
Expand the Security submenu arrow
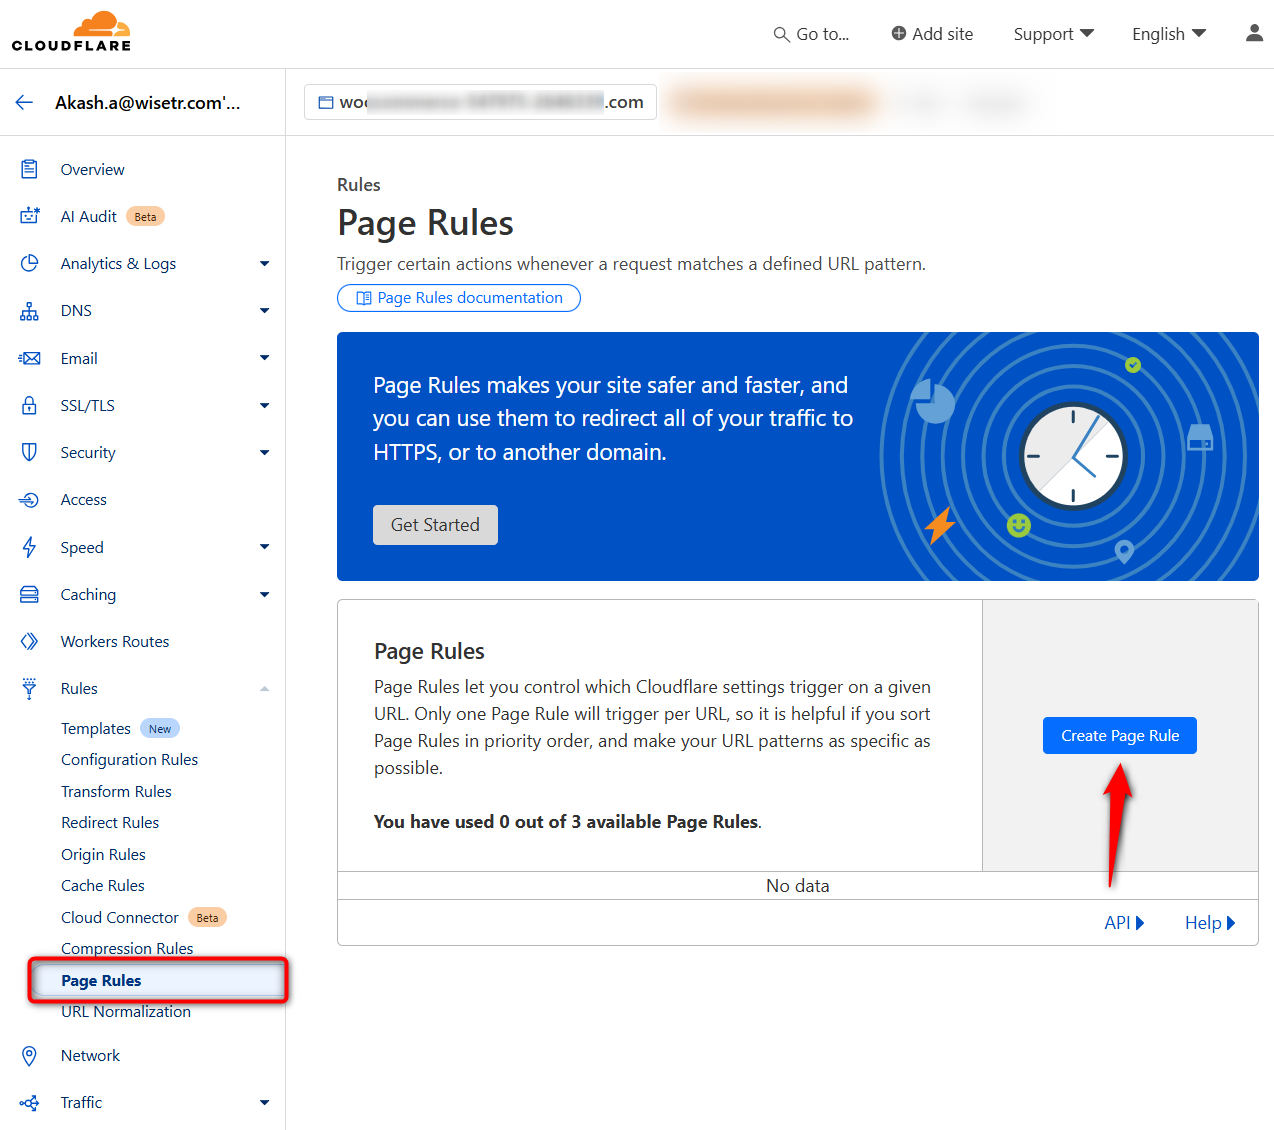pos(264,452)
